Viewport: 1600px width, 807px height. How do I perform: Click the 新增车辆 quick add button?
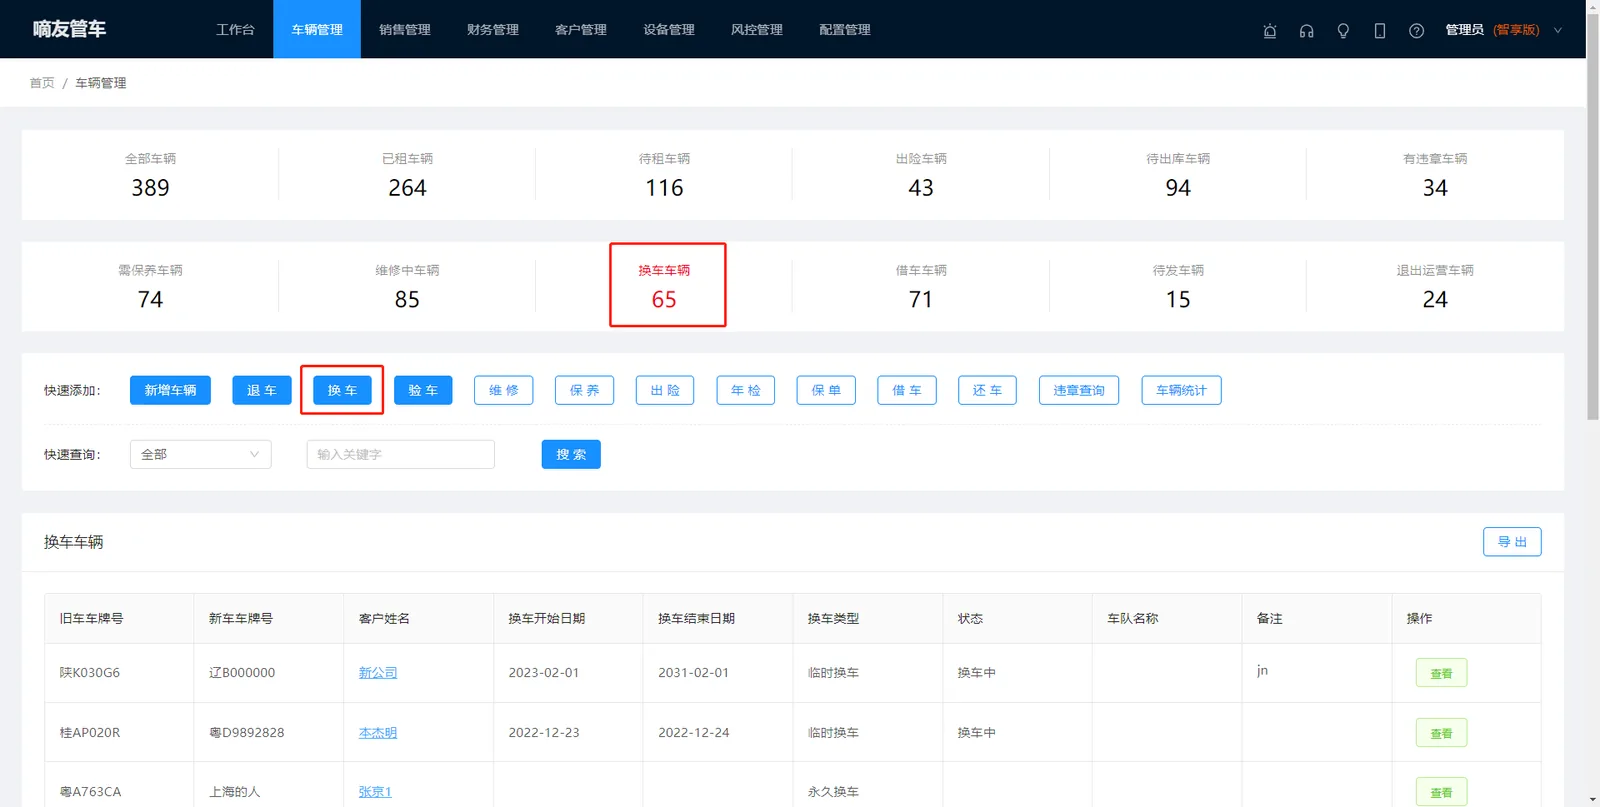click(170, 390)
